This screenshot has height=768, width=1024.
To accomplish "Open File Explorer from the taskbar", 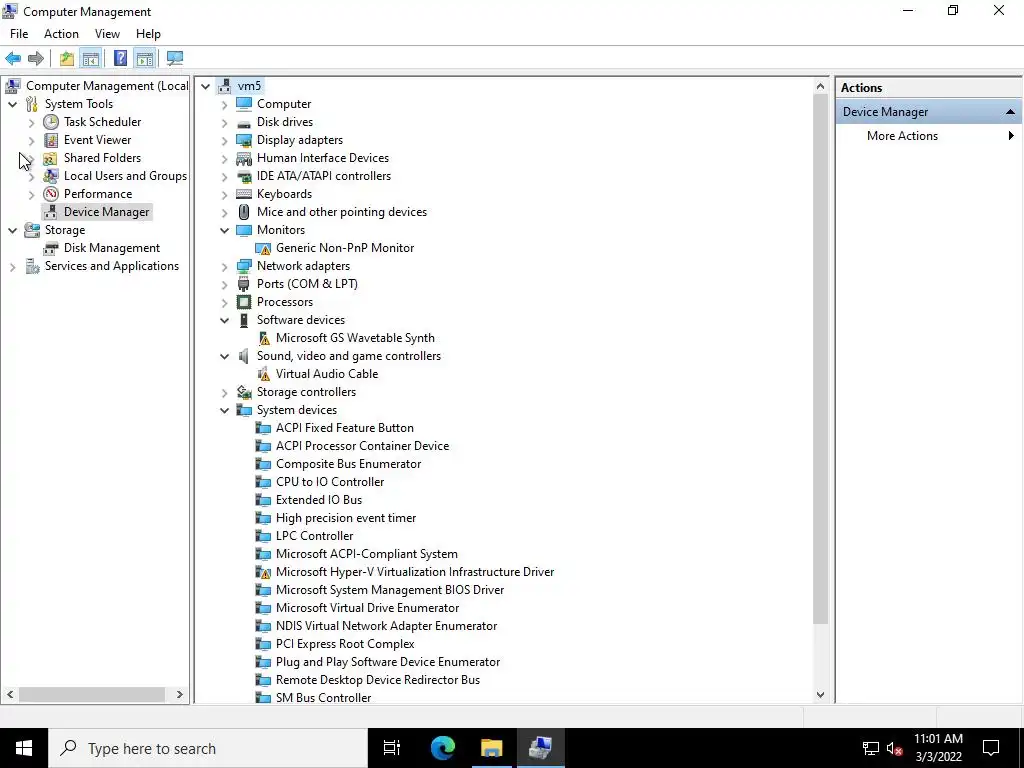I will click(x=492, y=748).
